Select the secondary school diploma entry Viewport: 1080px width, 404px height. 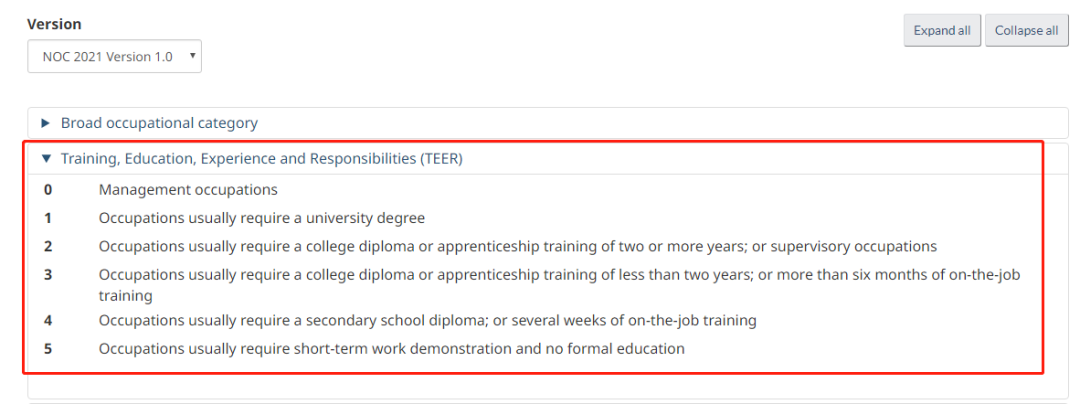[x=428, y=320]
